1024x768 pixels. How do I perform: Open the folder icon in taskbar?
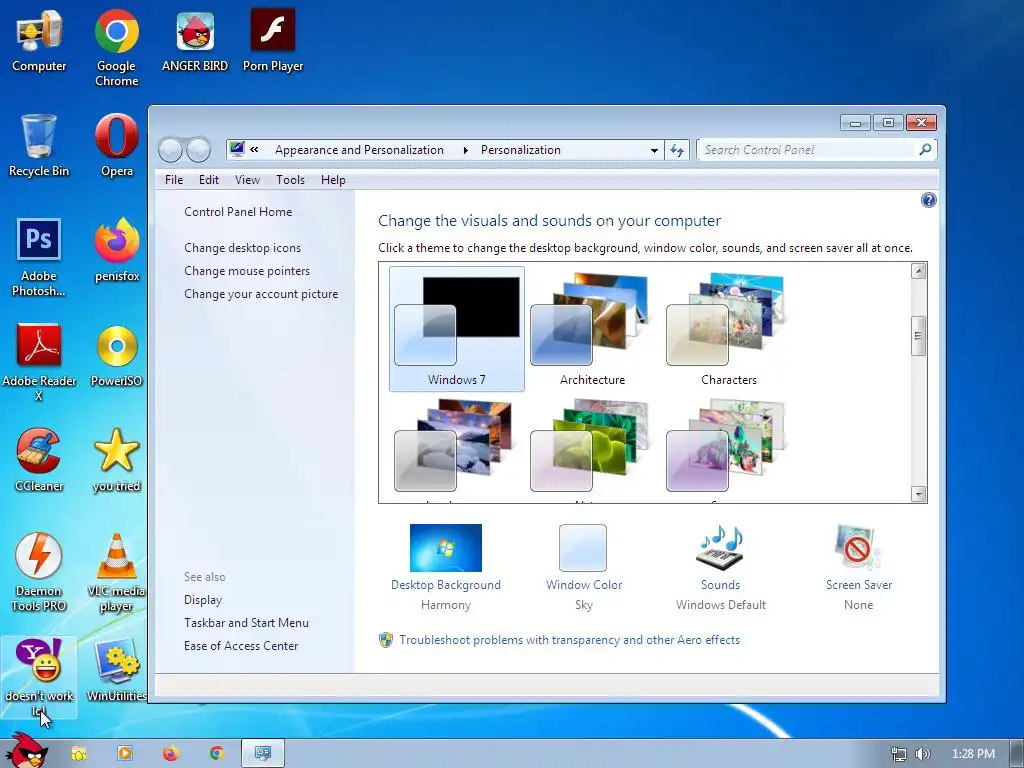point(79,754)
